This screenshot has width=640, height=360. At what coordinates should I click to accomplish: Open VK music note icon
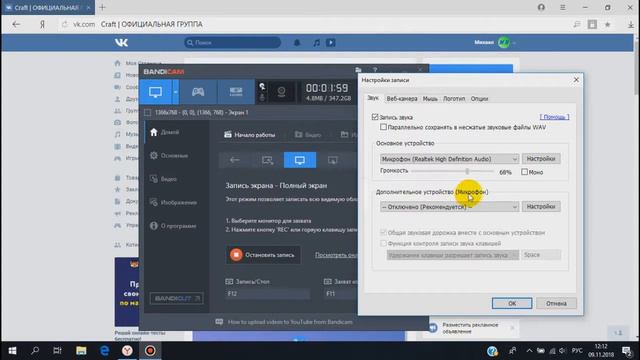point(317,42)
